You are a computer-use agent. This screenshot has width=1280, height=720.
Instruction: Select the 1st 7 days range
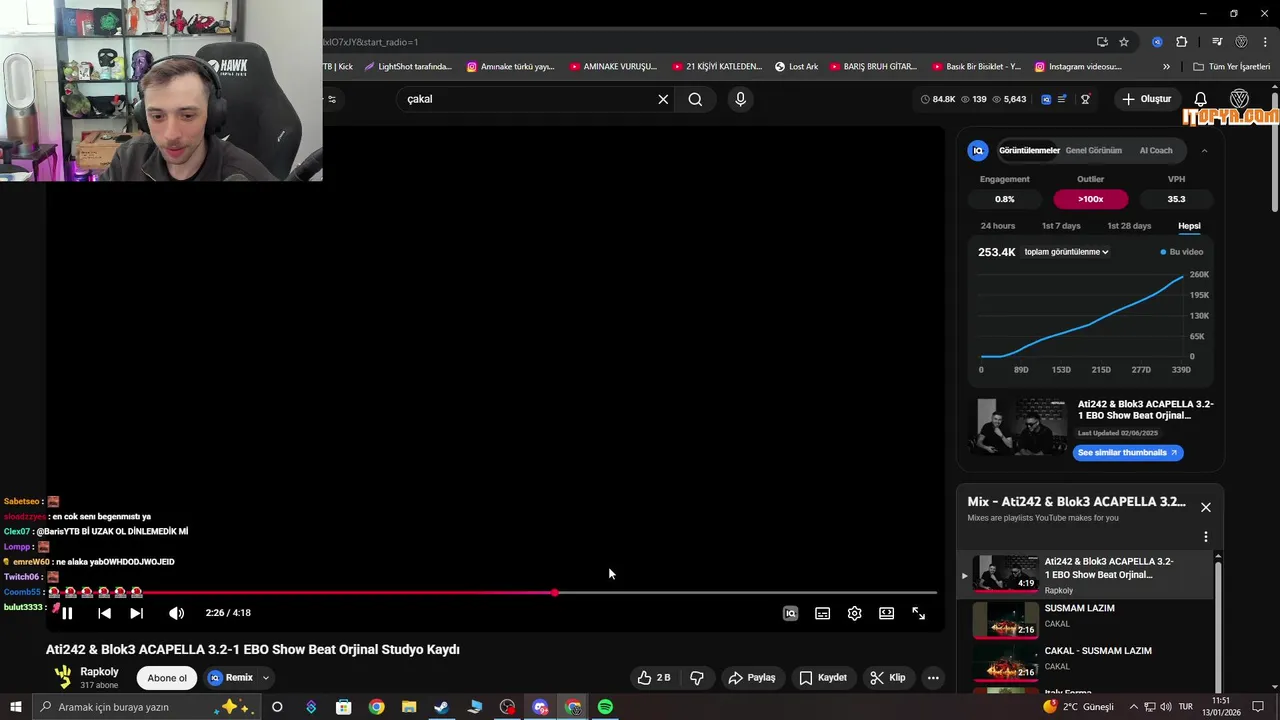click(1061, 226)
